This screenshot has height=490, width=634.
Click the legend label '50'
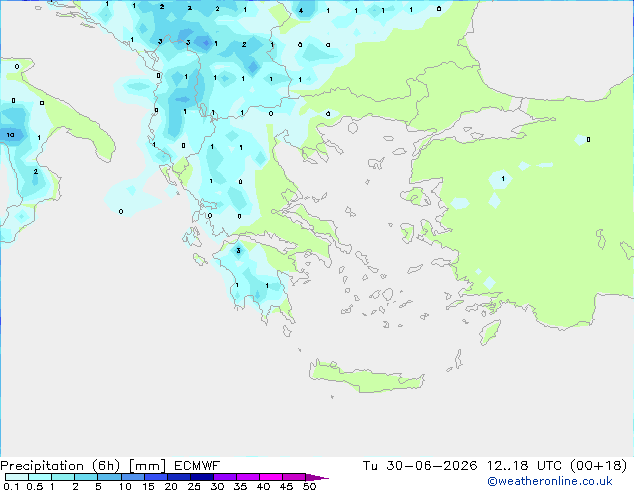coord(309,486)
